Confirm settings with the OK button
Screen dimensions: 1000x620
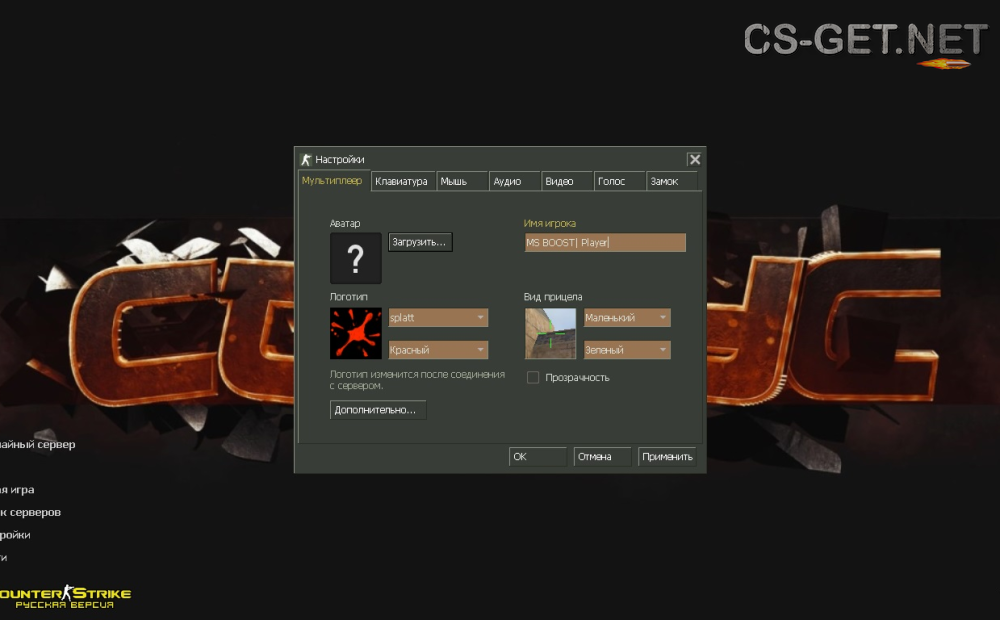[x=538, y=457]
